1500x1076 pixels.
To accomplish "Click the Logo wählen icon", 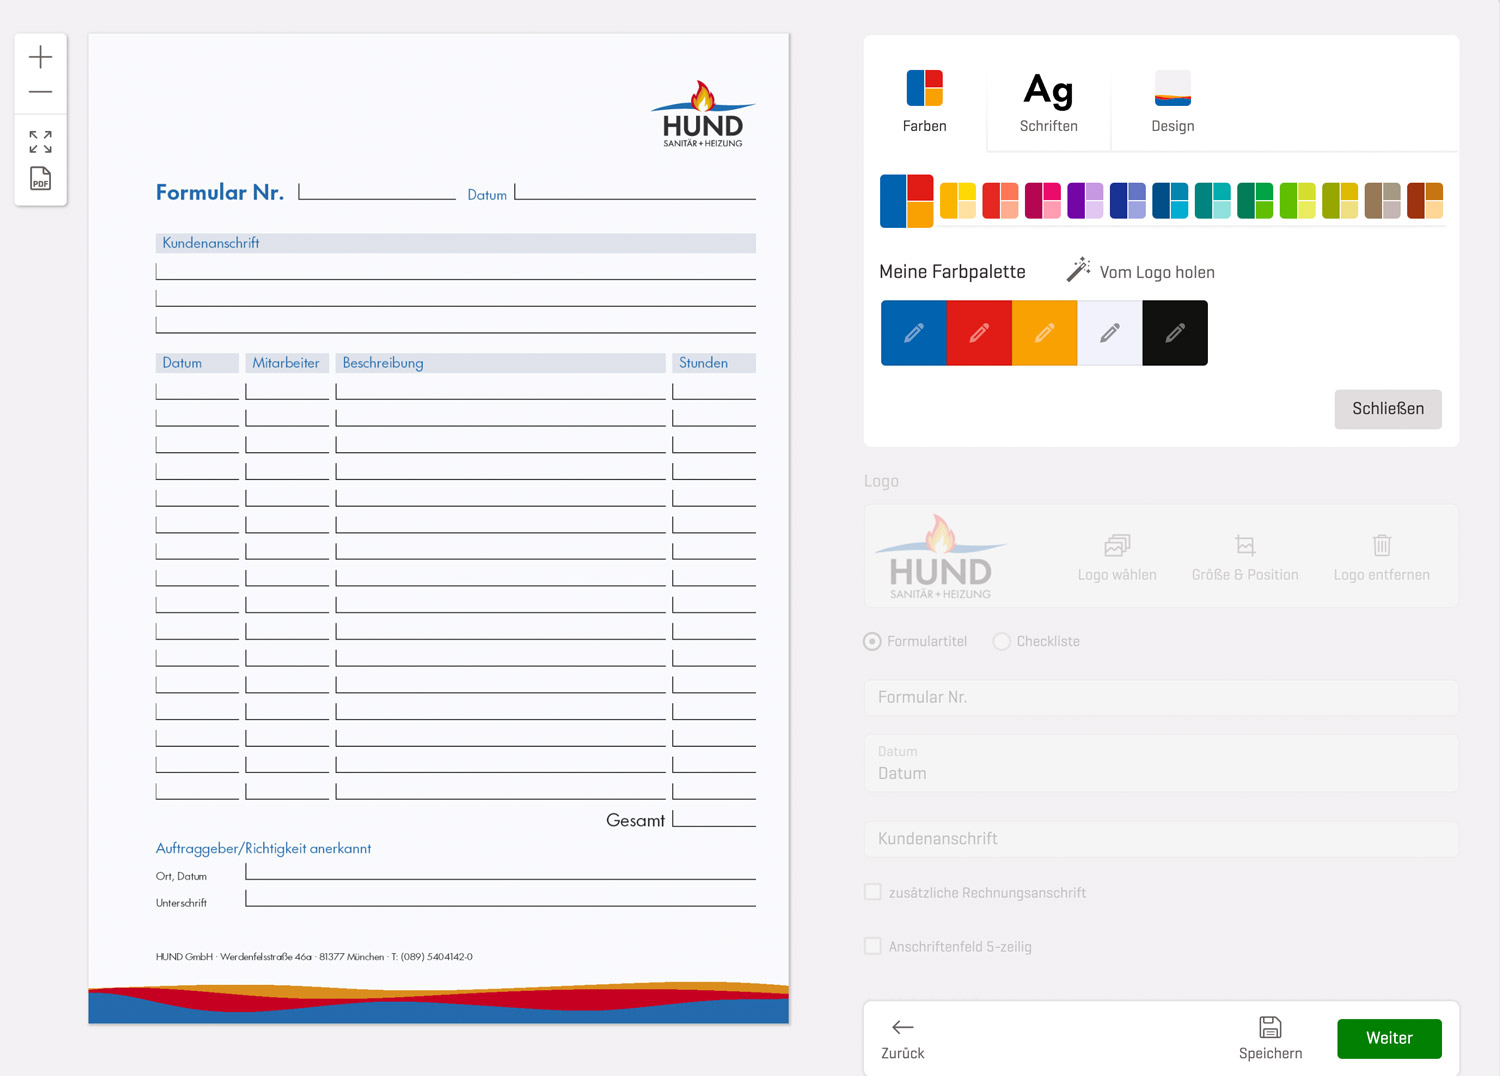I will 1117,546.
